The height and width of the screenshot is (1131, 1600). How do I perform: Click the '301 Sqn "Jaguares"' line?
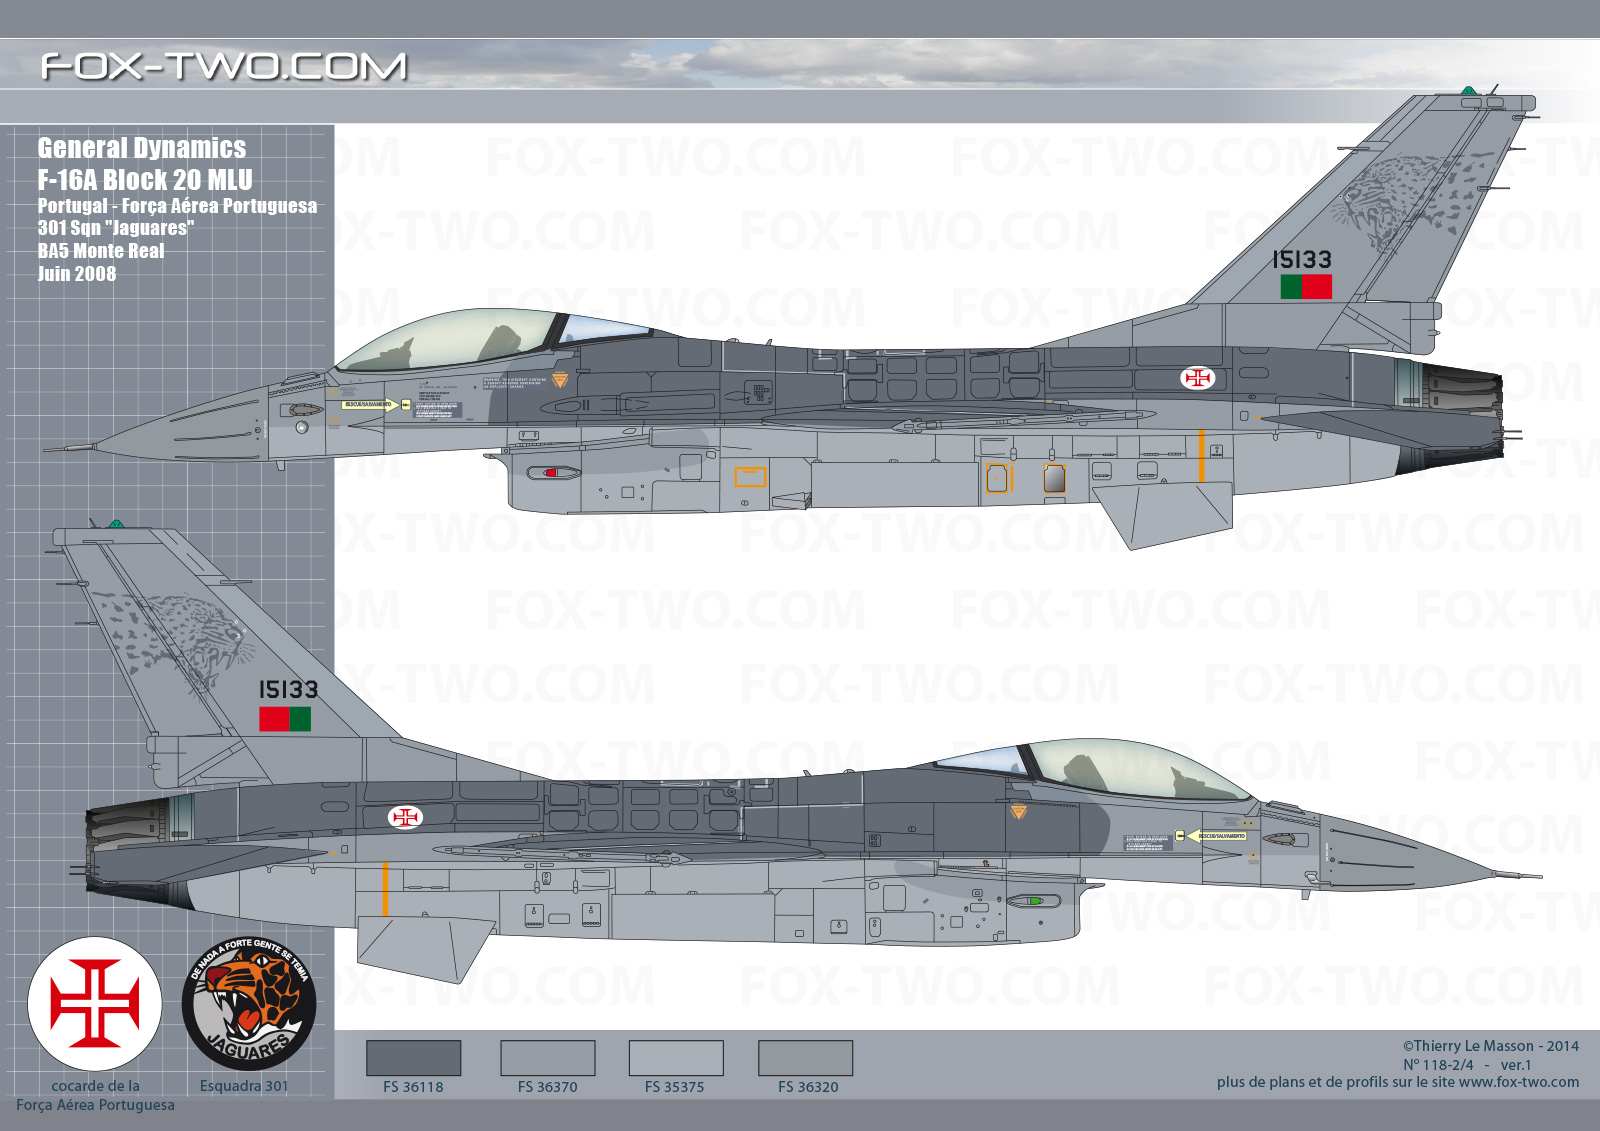click(x=116, y=228)
